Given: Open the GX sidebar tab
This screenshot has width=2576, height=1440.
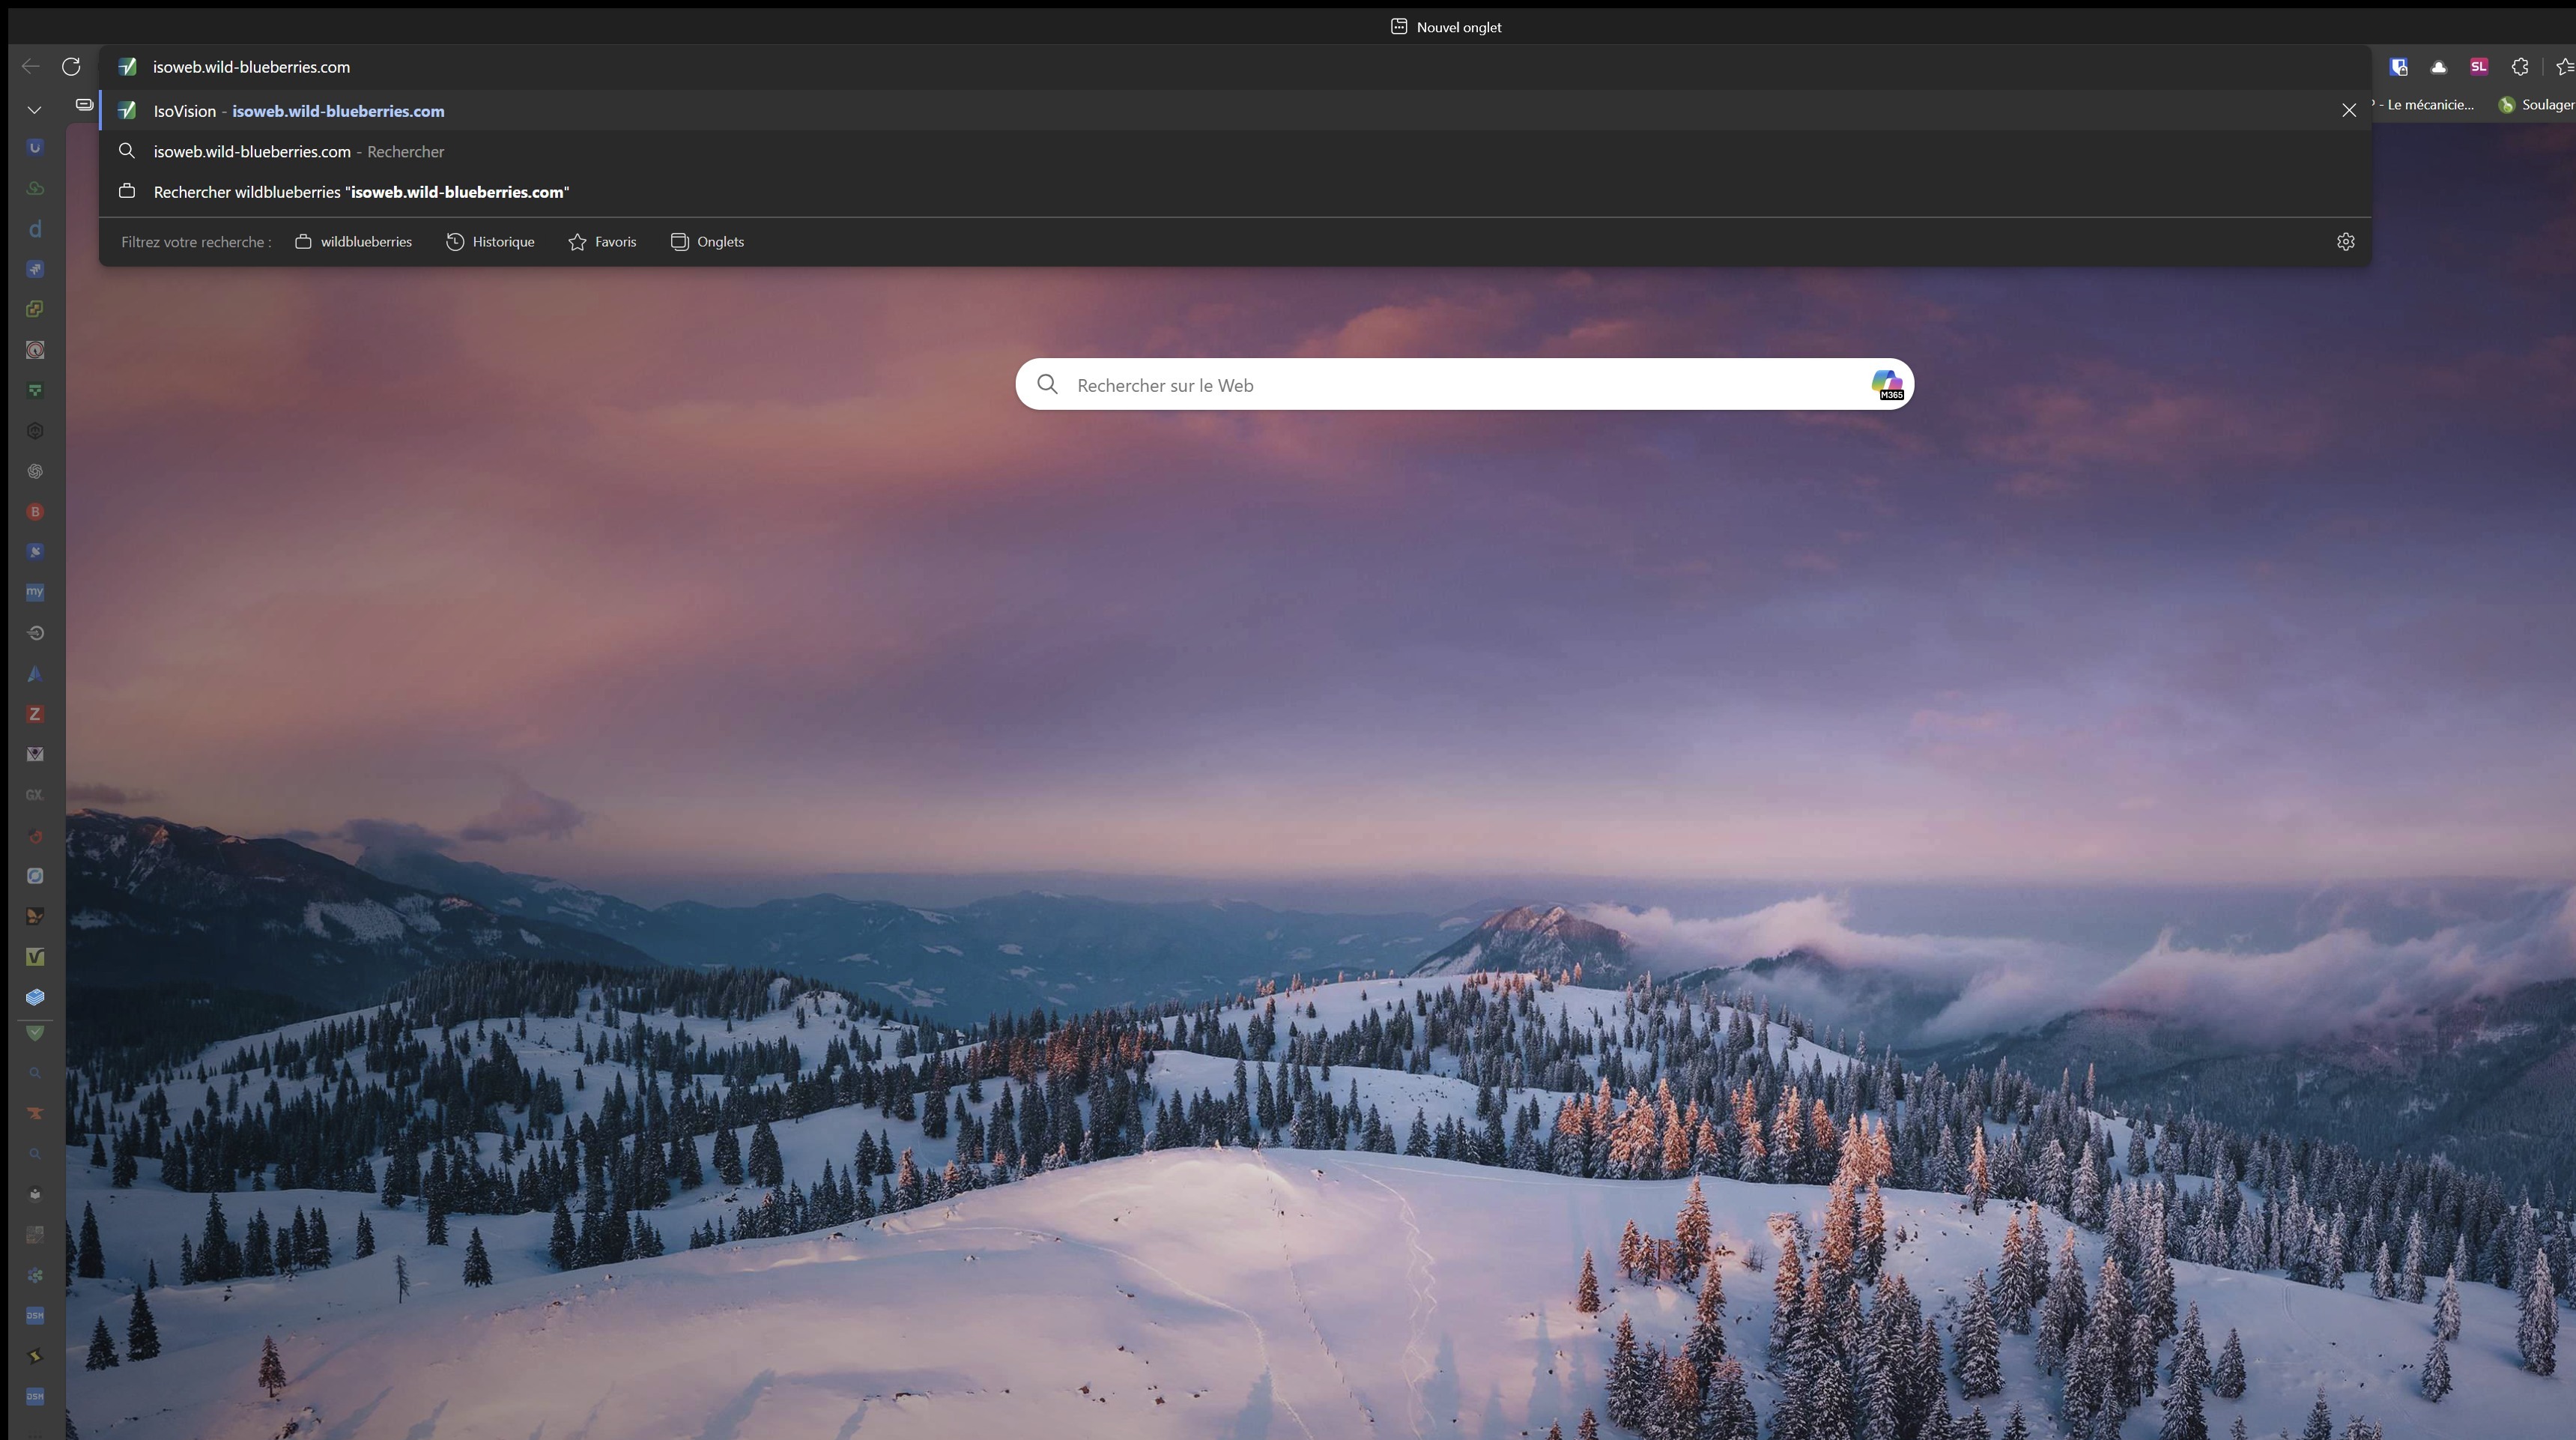Looking at the screenshot, I should [35, 795].
